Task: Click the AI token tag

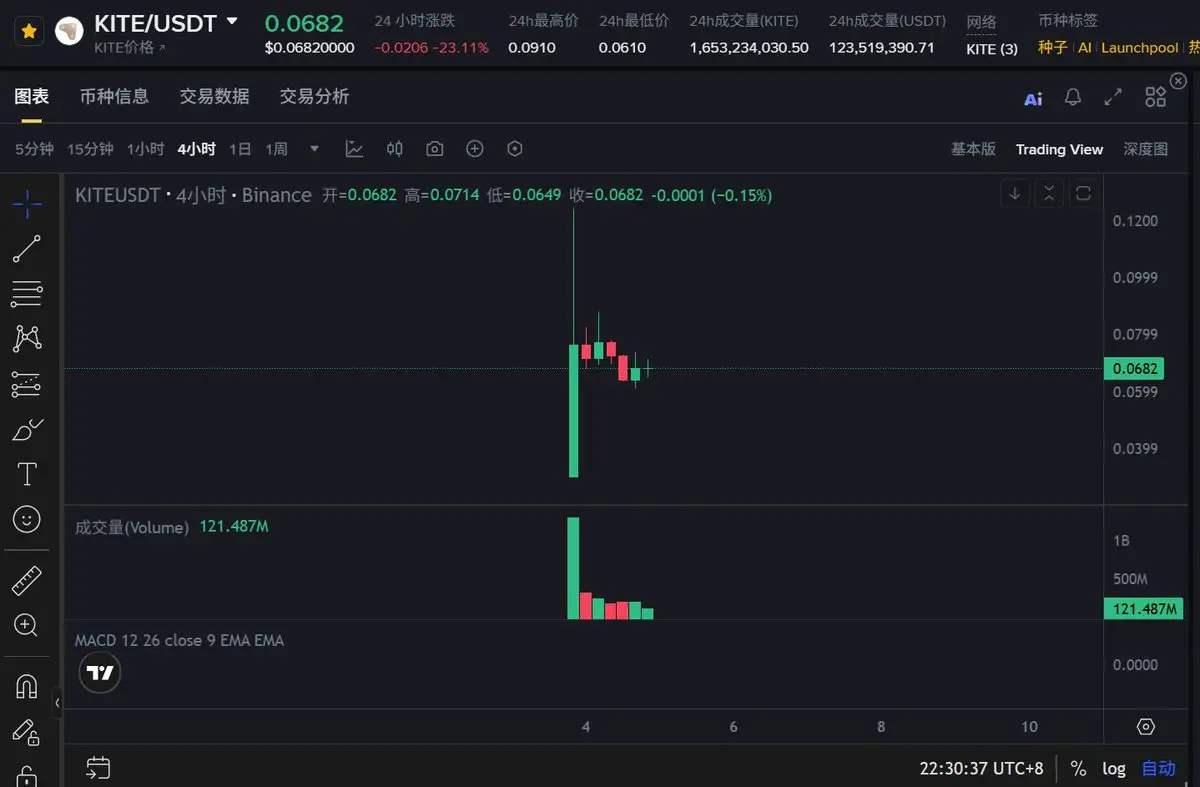Action: click(1084, 48)
